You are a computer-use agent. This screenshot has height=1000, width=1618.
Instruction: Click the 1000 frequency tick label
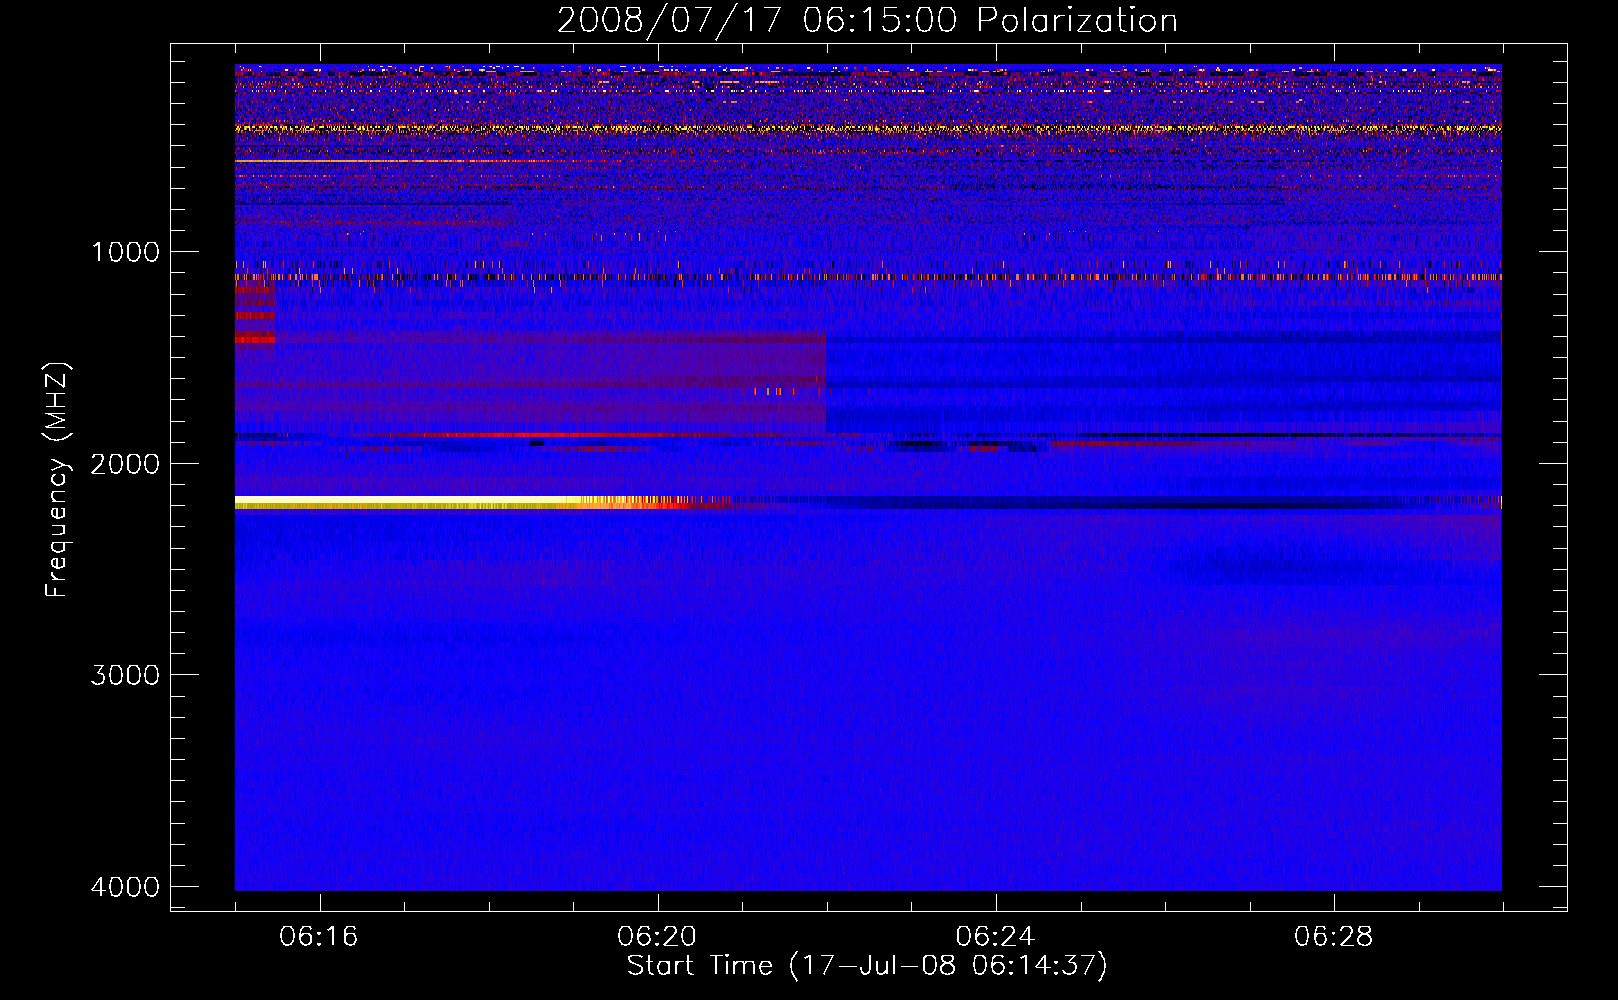(x=125, y=252)
